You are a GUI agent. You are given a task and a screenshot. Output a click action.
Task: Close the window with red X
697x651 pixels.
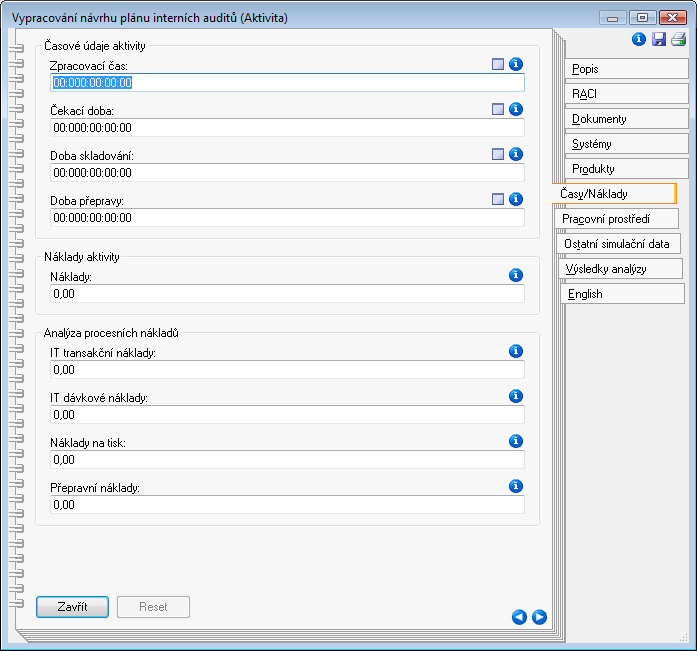point(673,18)
